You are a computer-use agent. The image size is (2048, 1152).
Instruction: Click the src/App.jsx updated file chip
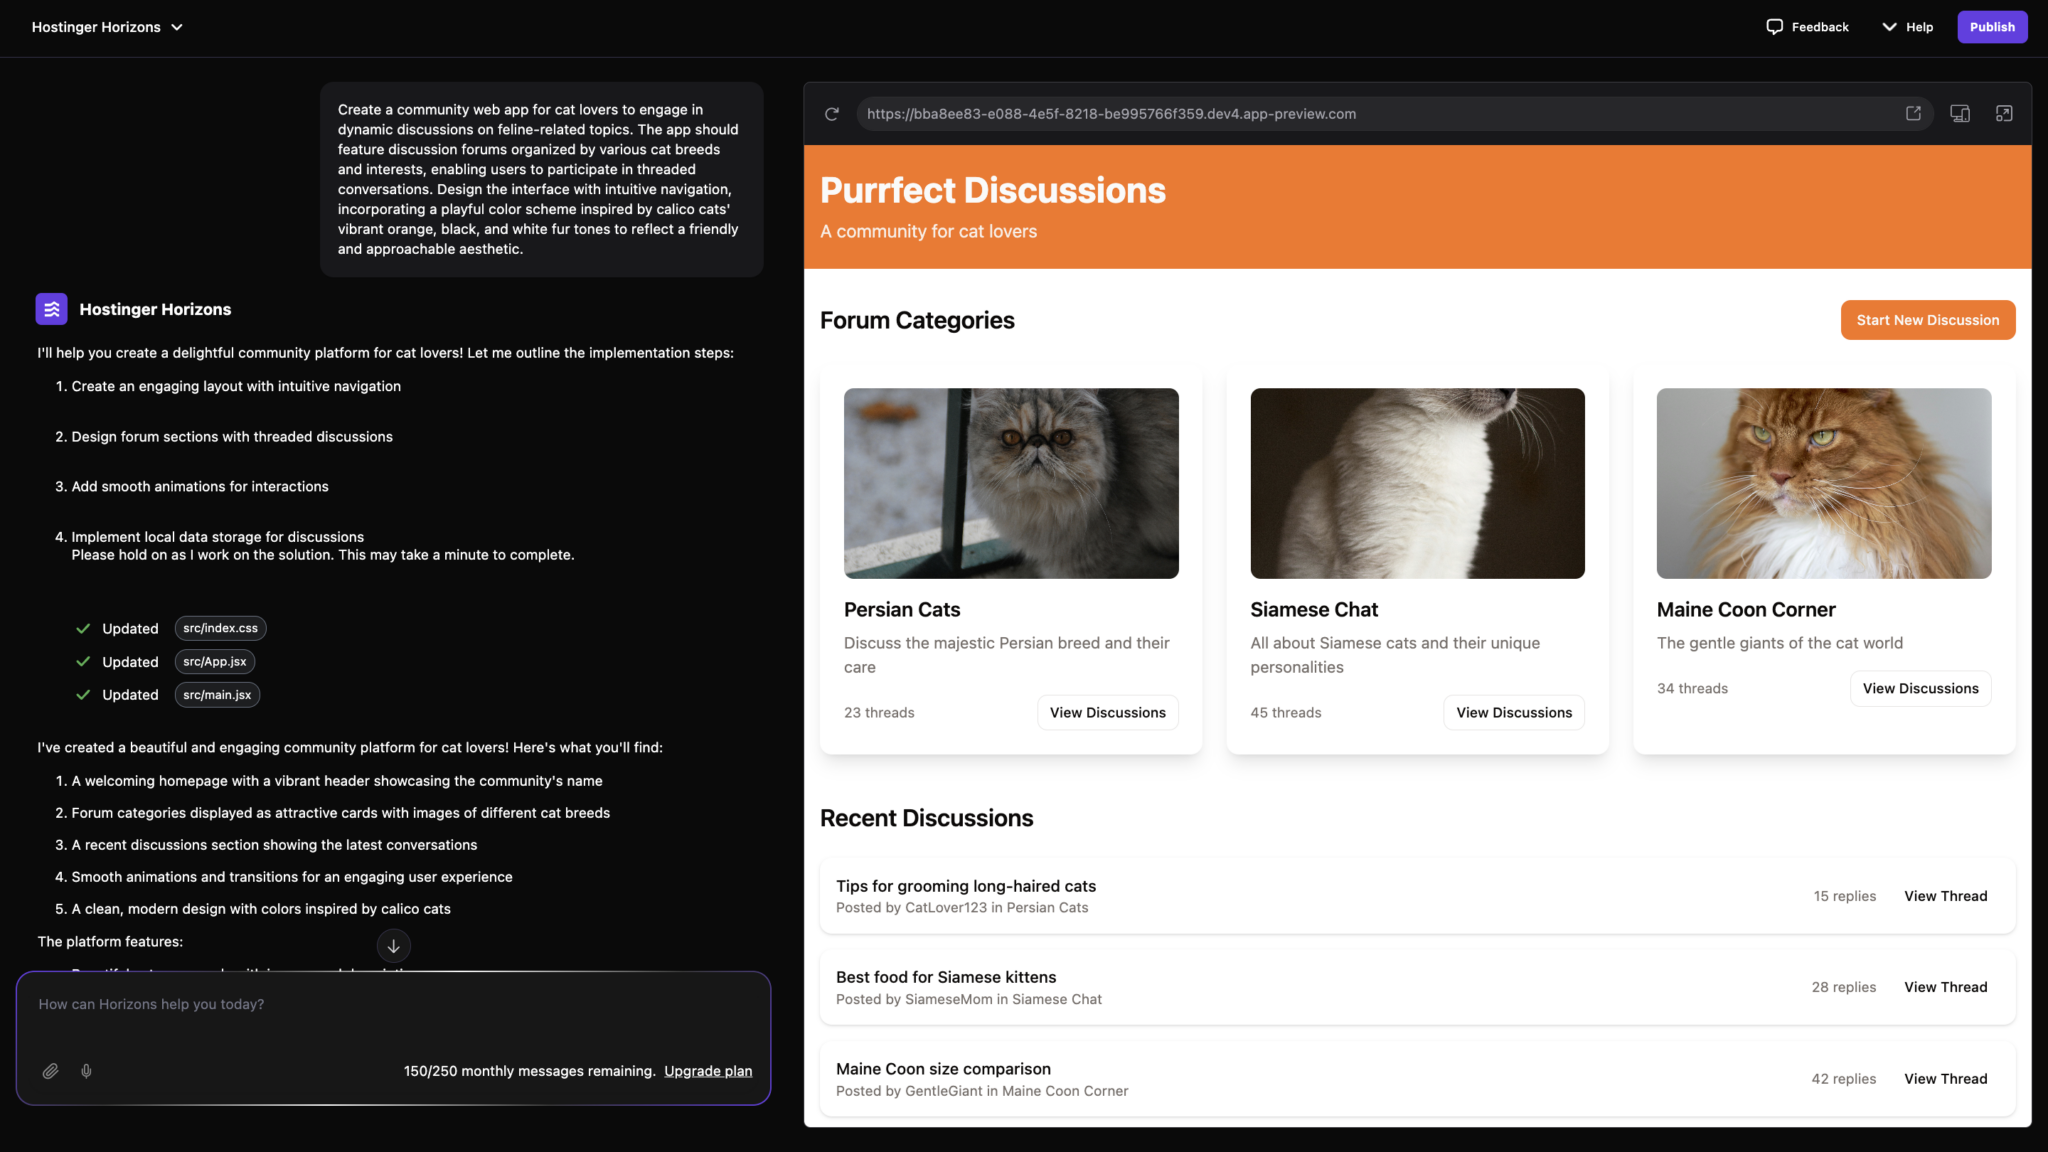[x=214, y=661]
